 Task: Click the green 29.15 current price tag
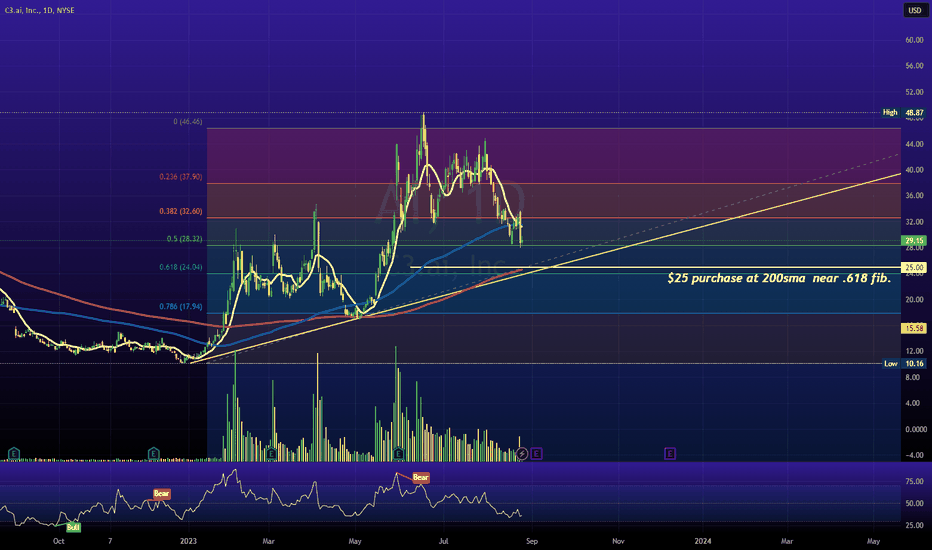(x=914, y=241)
